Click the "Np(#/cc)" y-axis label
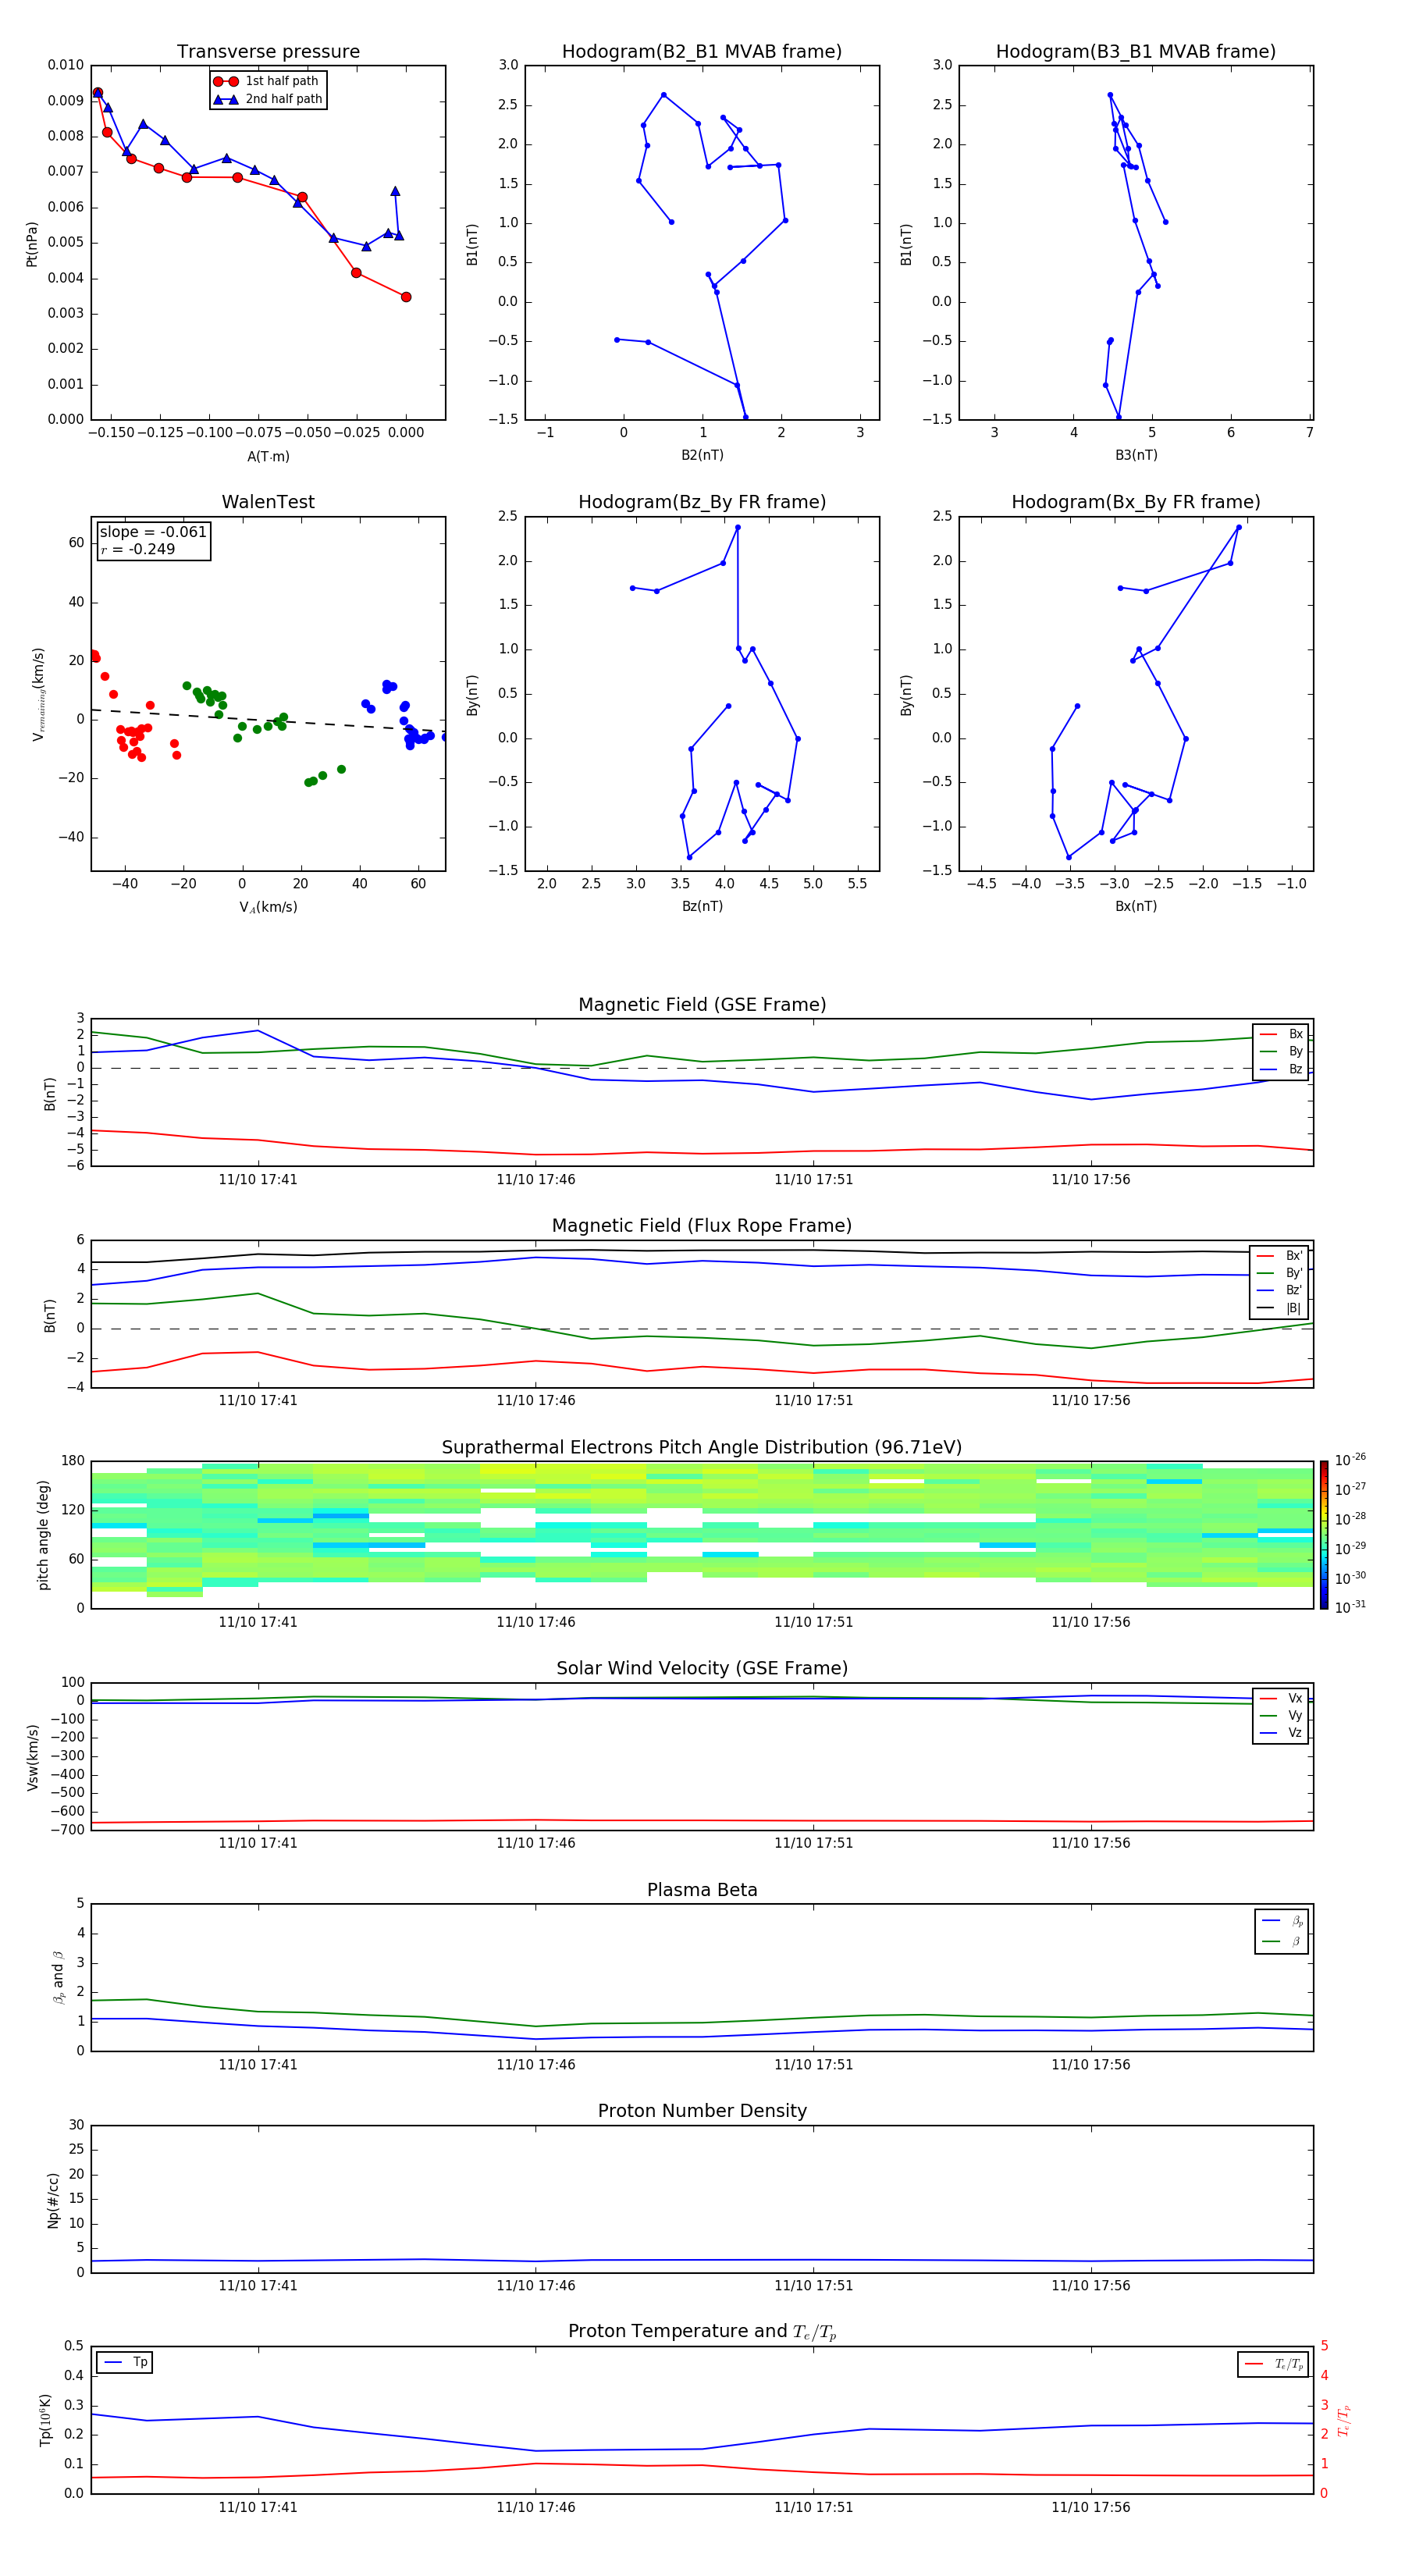 pyautogui.click(x=53, y=2200)
